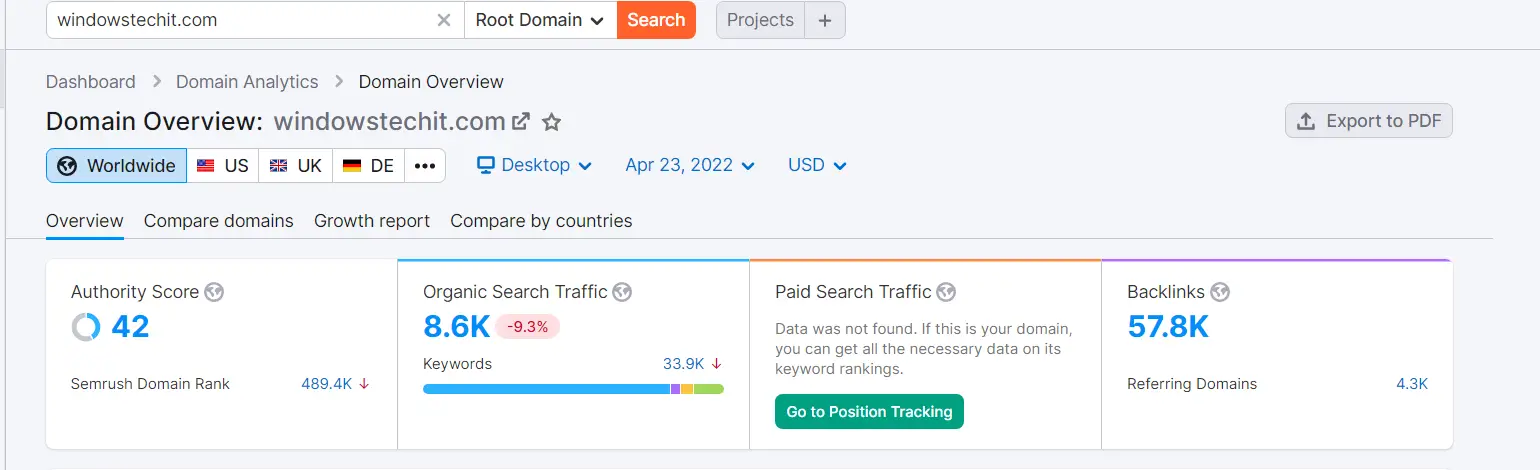Viewport: 1540px width, 470px height.
Task: Switch to Growth report tab
Action: [x=372, y=221]
